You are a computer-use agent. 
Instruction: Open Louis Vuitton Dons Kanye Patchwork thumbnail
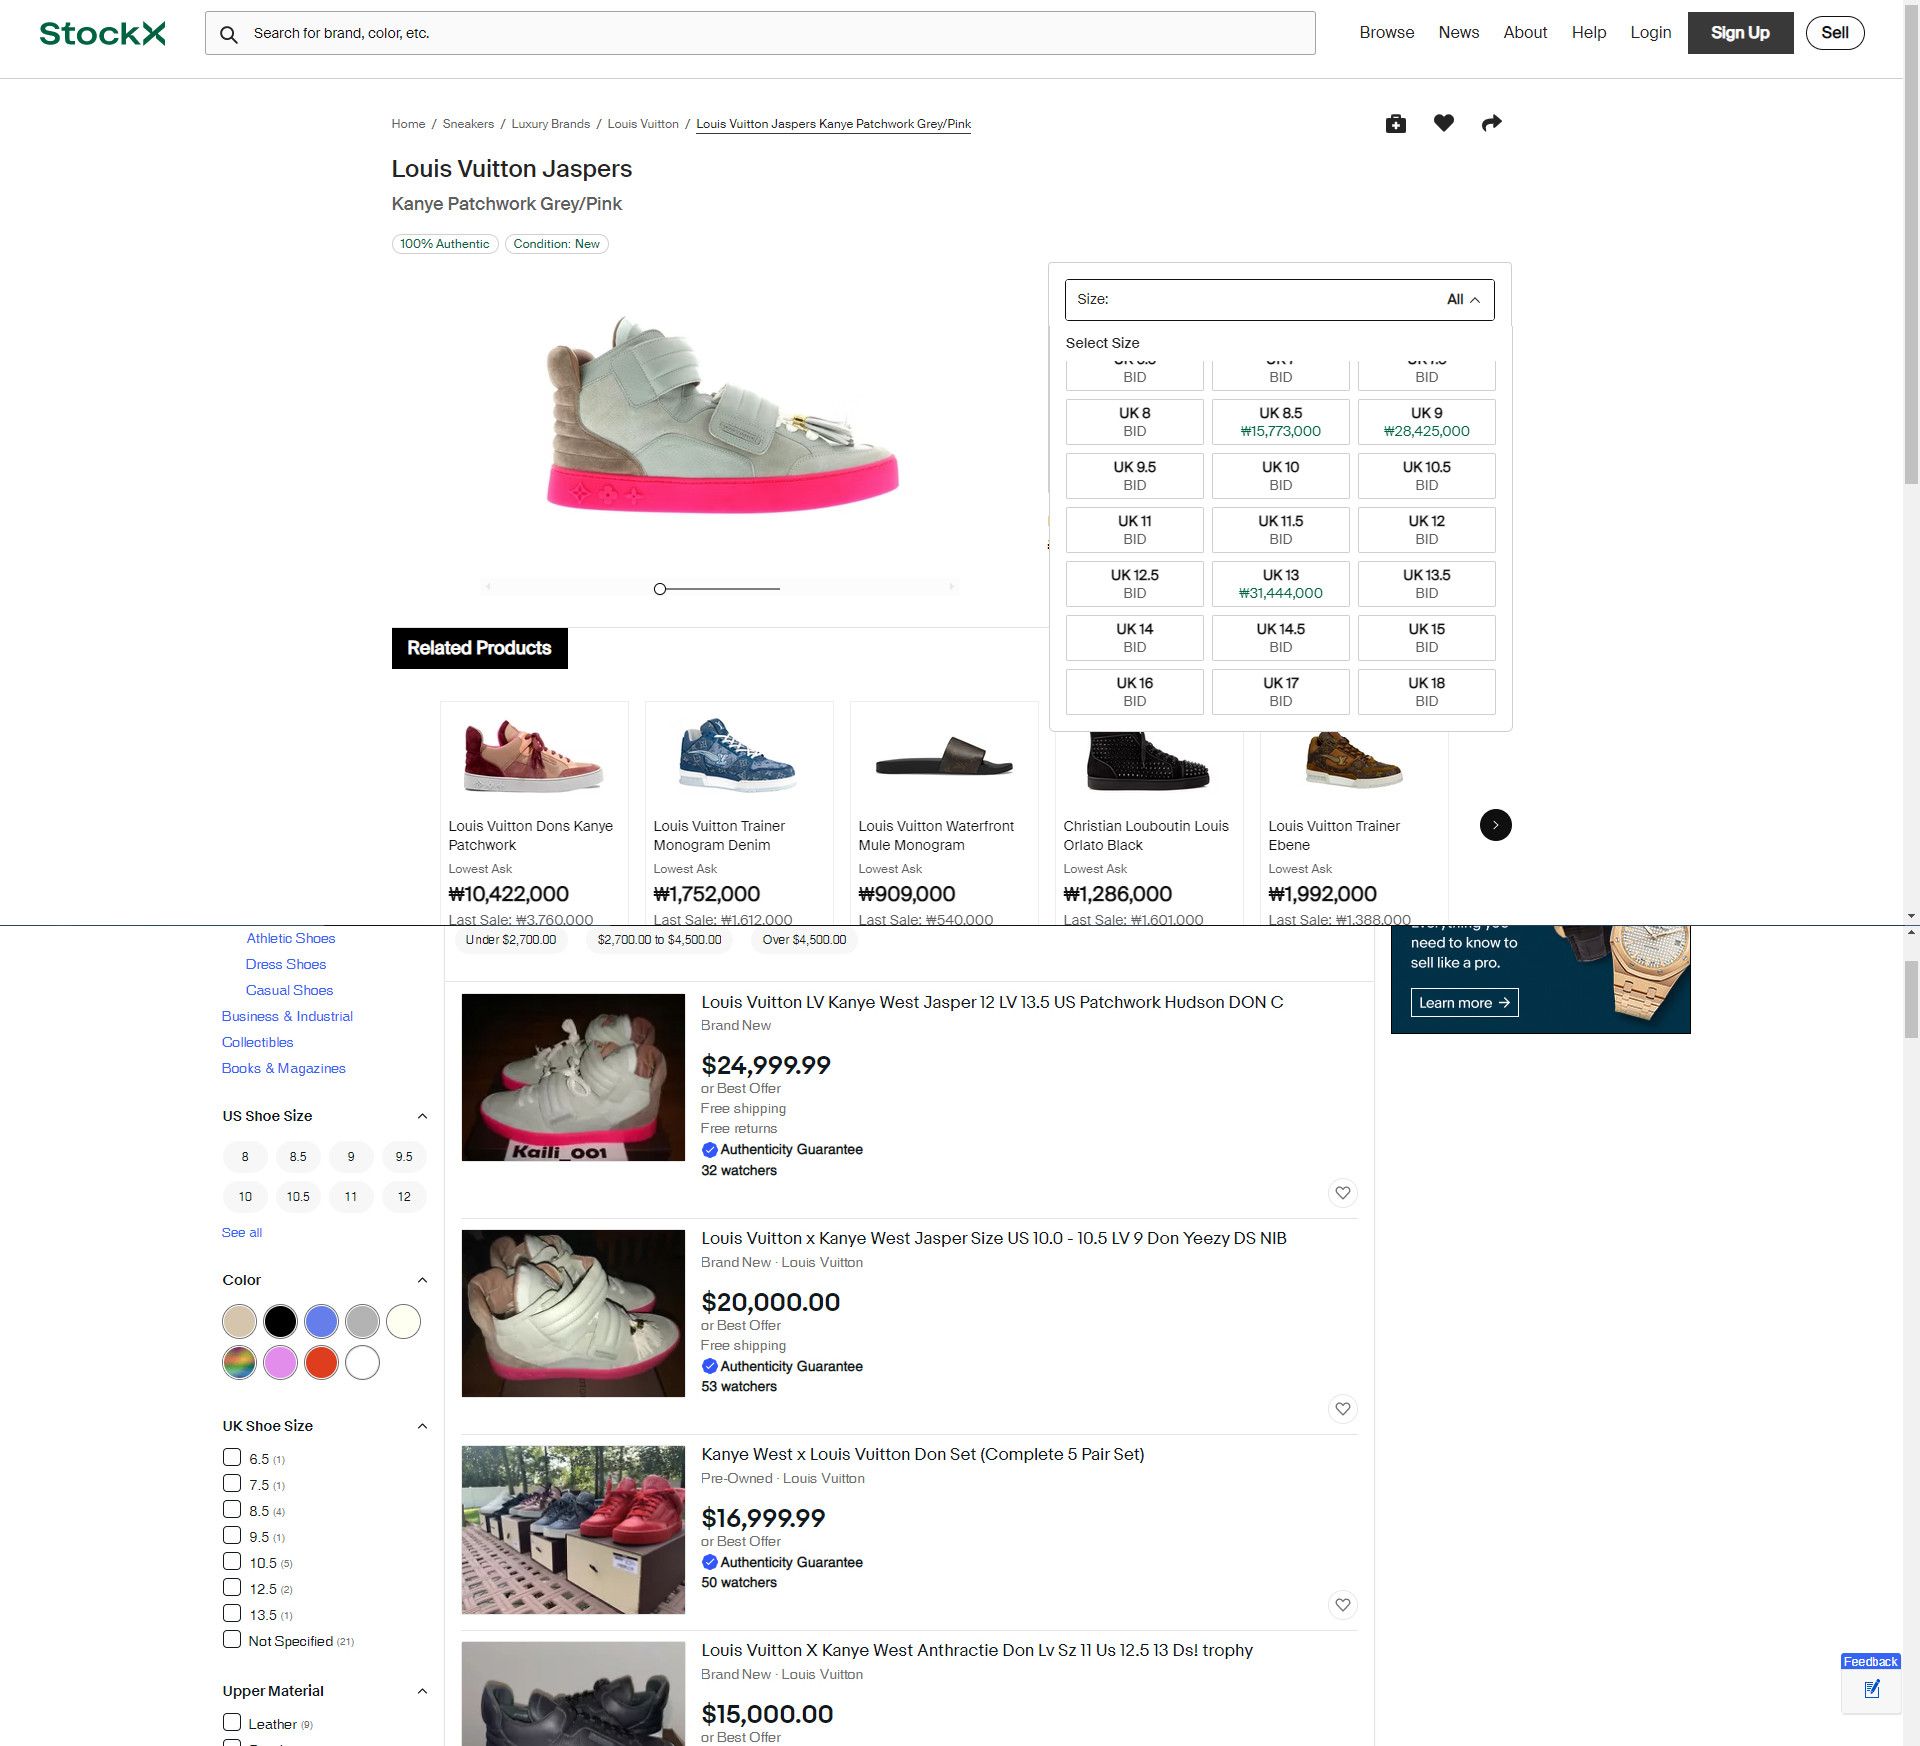(x=534, y=757)
